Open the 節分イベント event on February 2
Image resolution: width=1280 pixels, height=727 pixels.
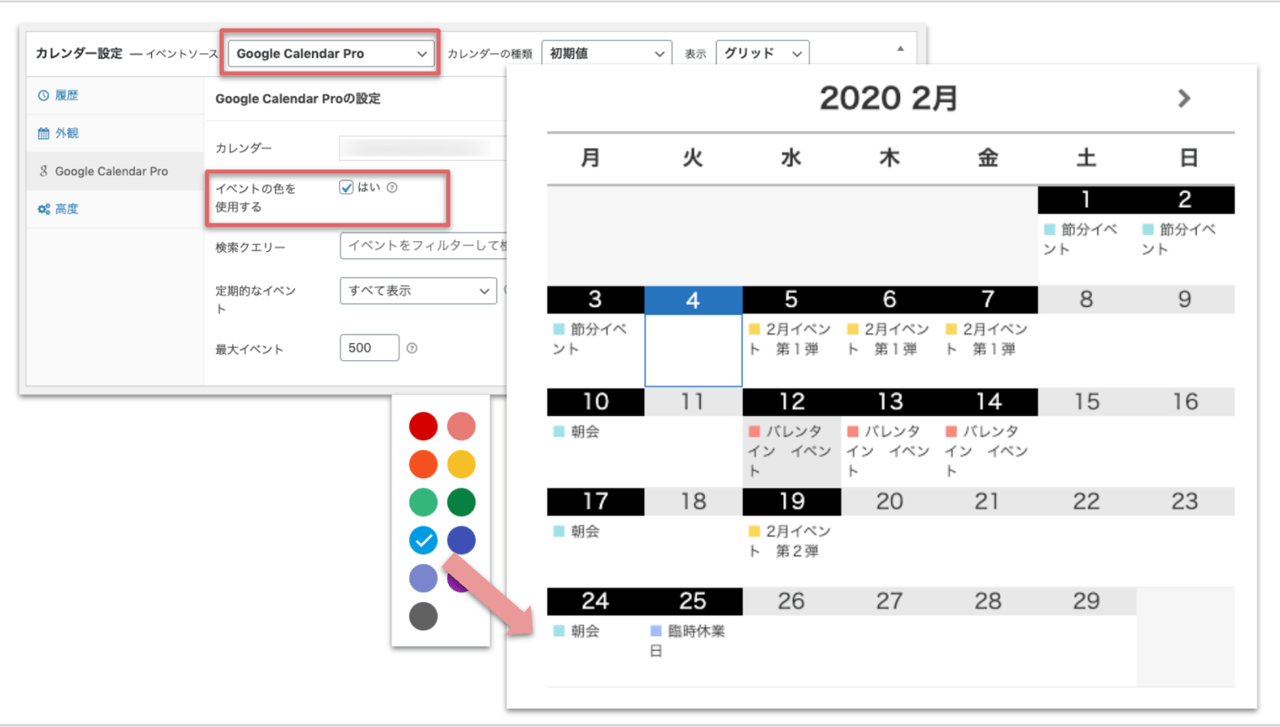coord(1180,239)
